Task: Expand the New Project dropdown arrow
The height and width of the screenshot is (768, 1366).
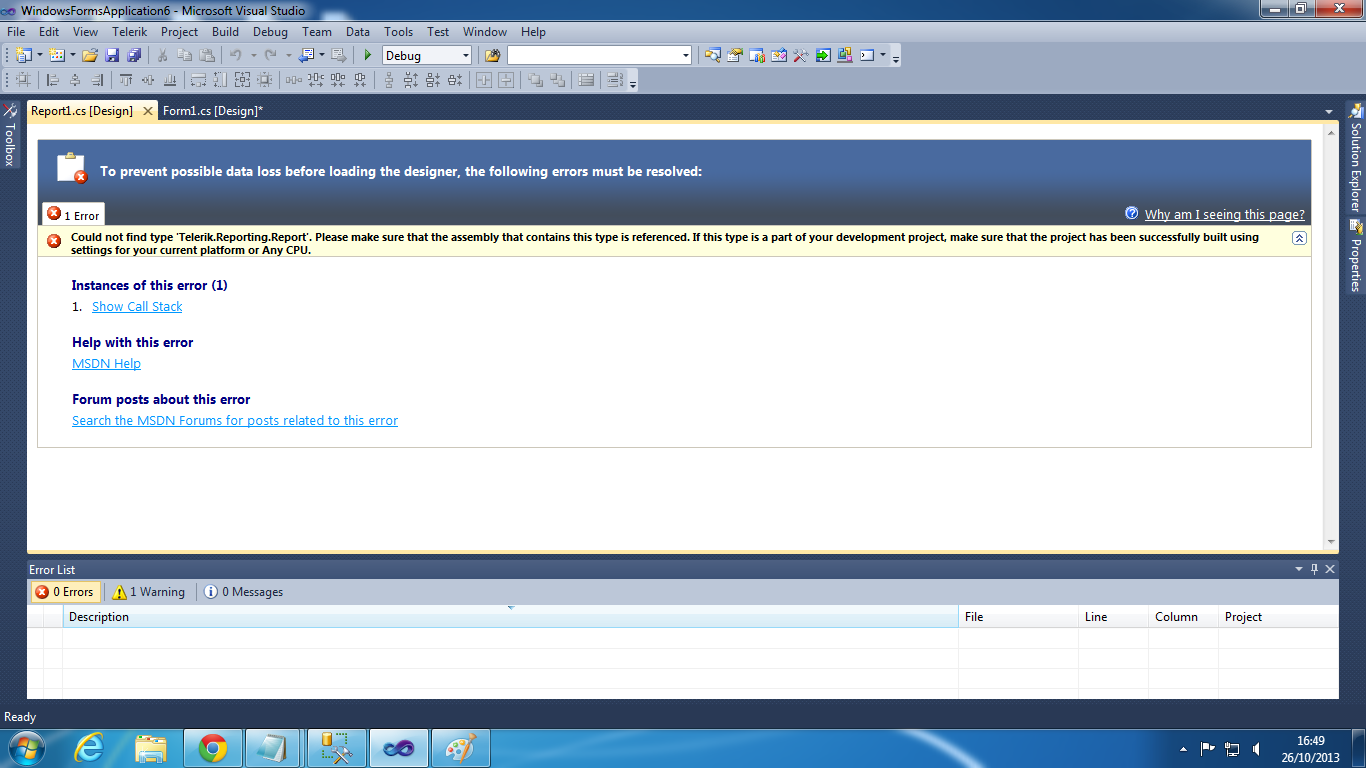Action: (x=39, y=56)
